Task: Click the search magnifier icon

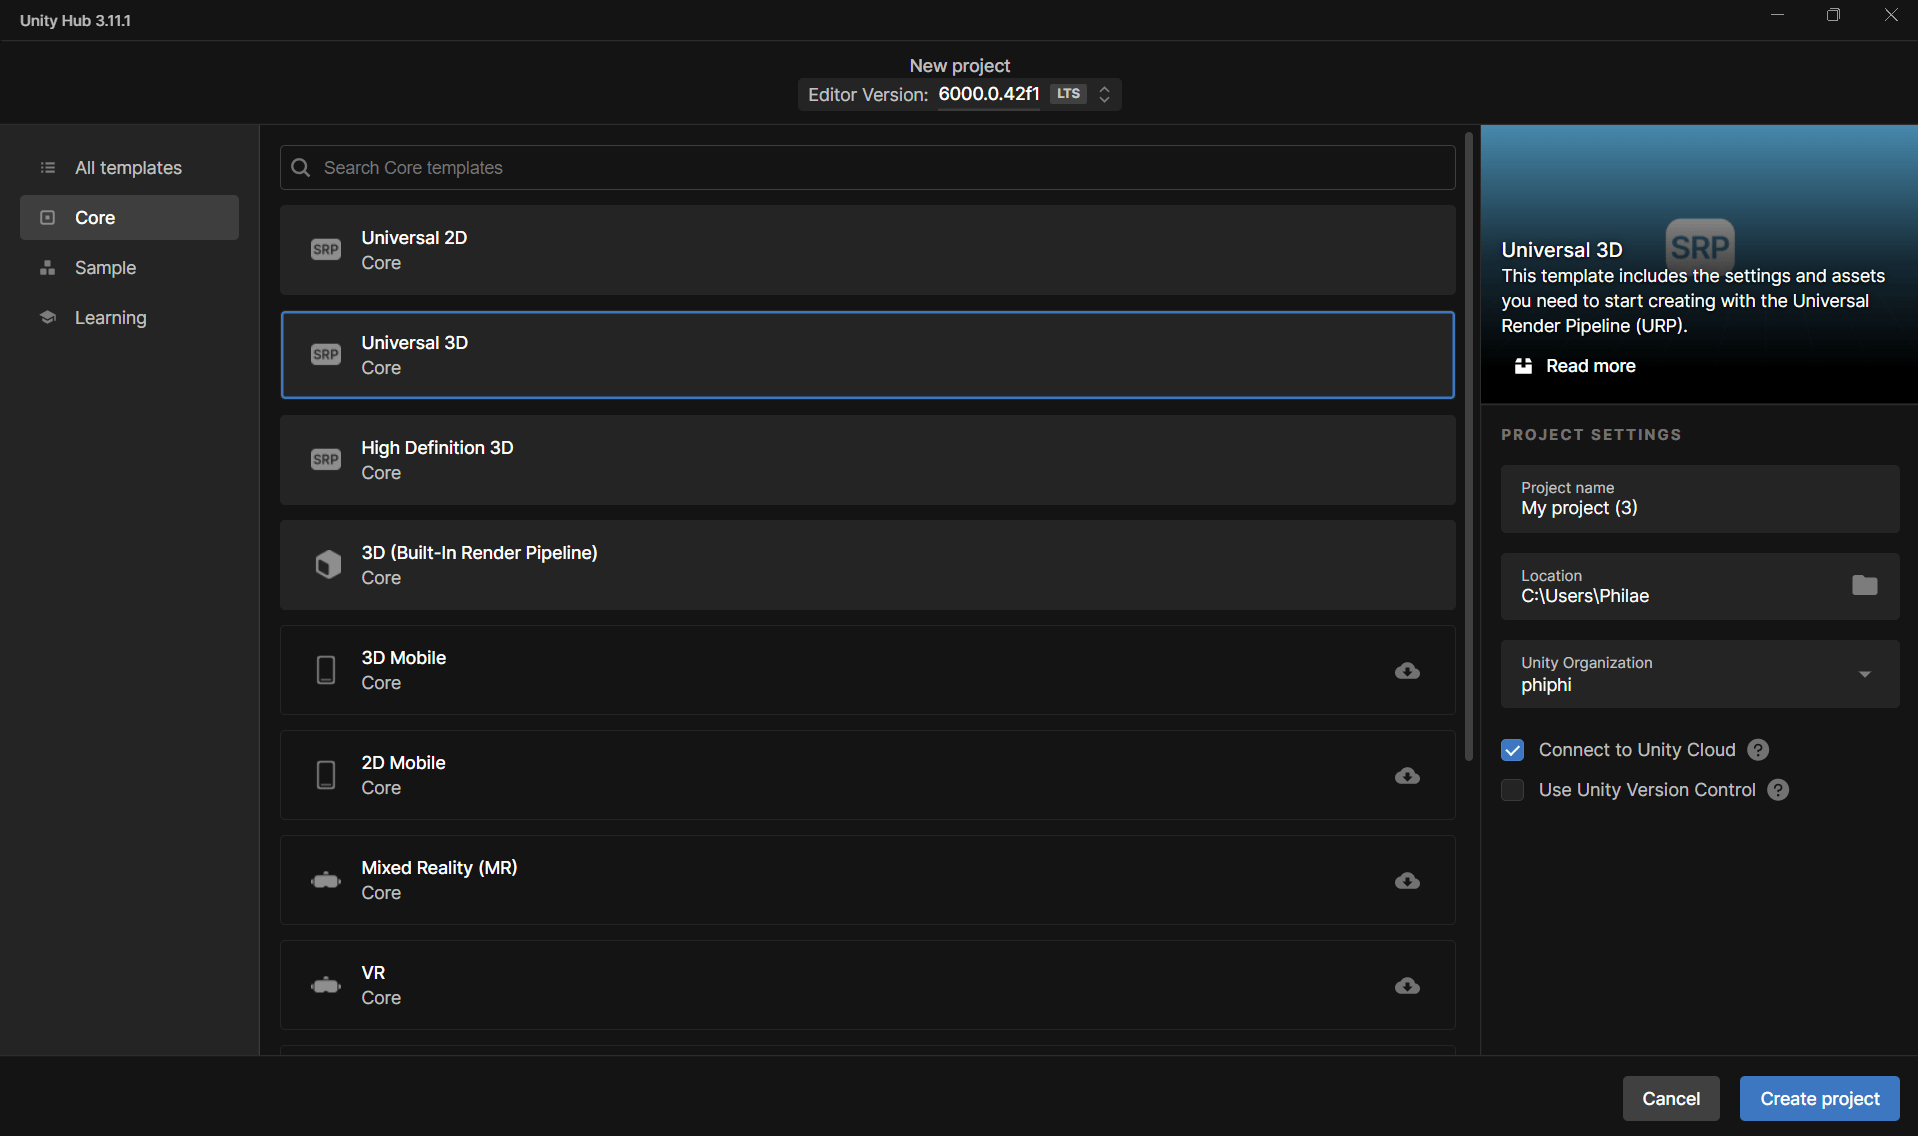Action: pos(300,168)
